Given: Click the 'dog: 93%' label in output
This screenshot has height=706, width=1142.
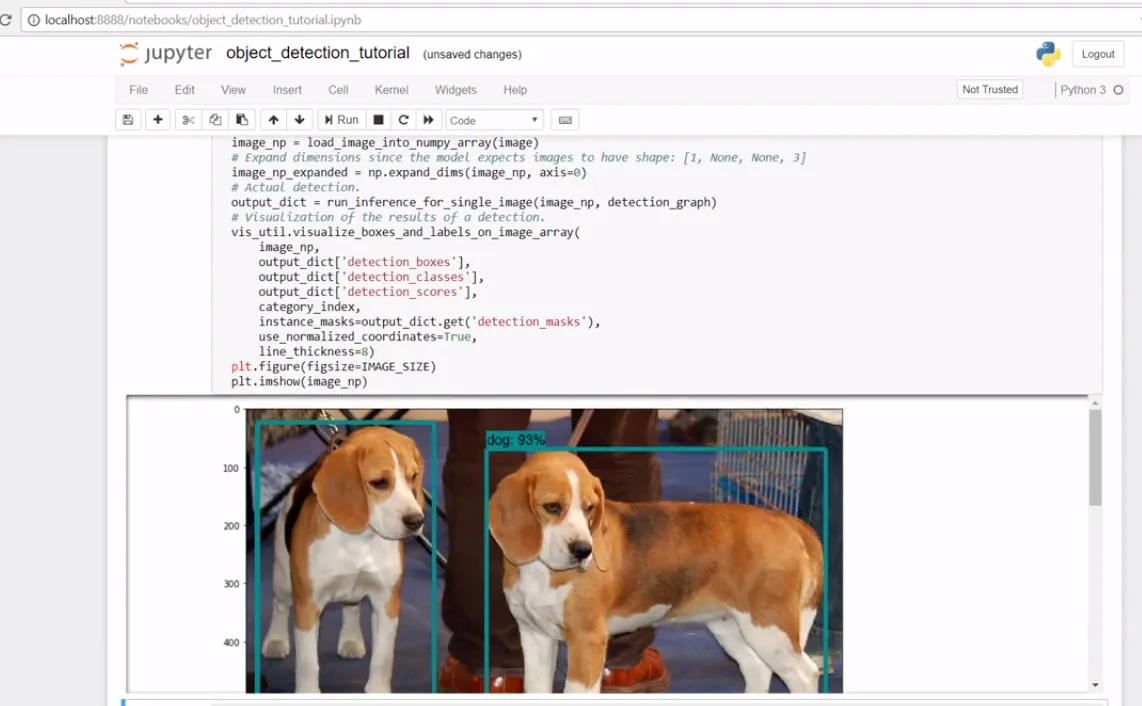Looking at the screenshot, I should (x=515, y=440).
